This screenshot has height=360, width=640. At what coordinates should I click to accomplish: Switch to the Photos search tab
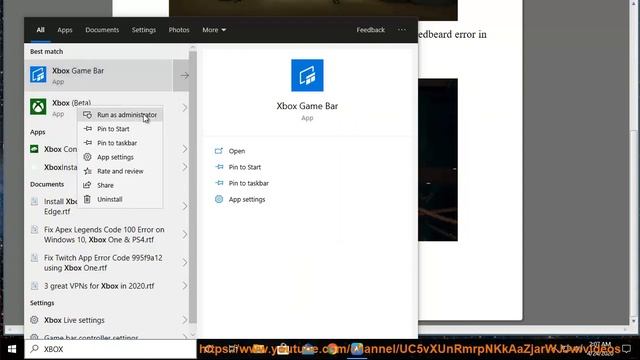(179, 30)
